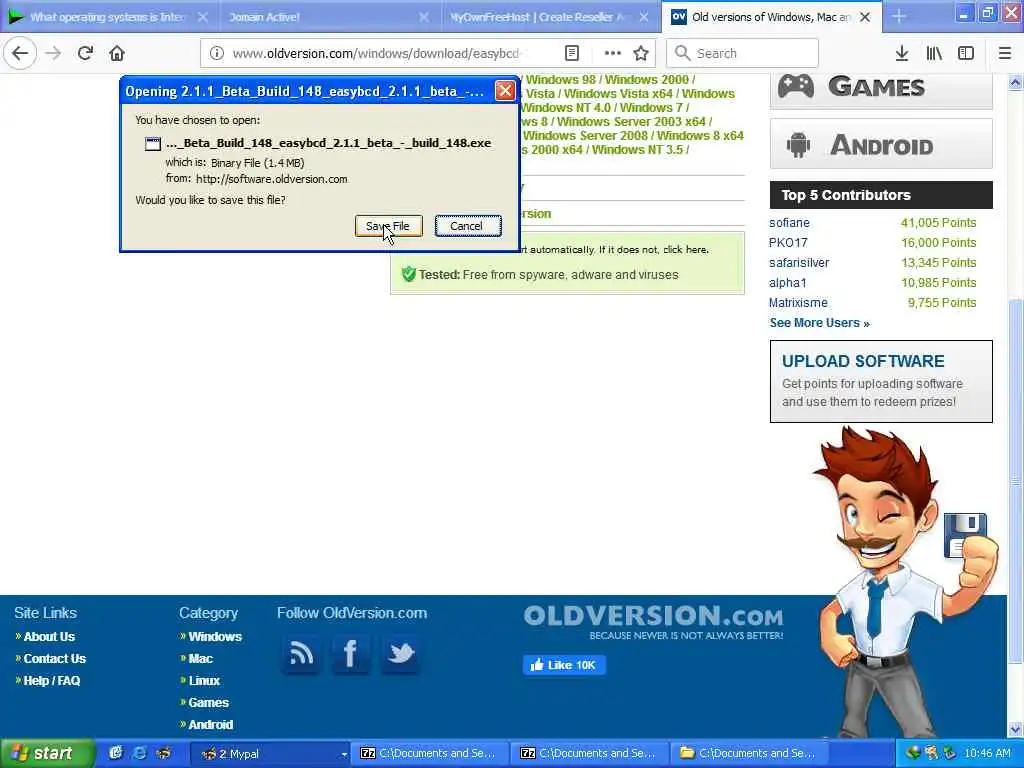Open contributor PKO17's profile
The height and width of the screenshot is (768, 1024).
(x=788, y=243)
